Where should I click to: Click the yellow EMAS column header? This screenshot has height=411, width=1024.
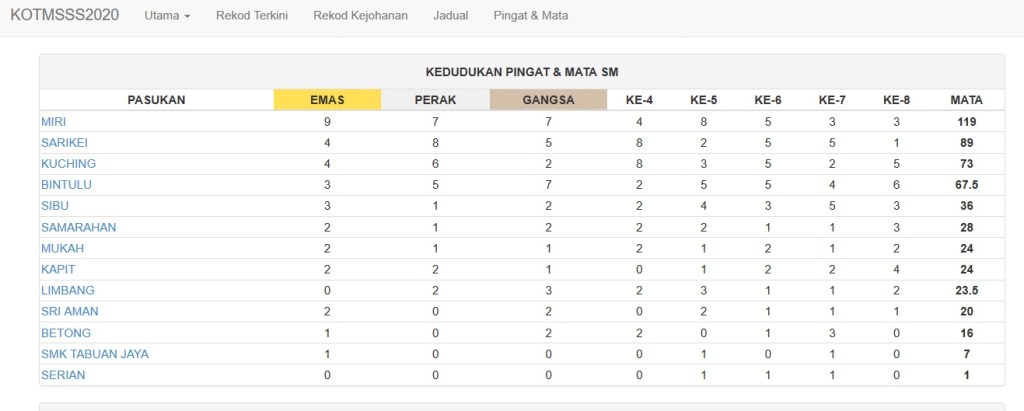point(327,100)
